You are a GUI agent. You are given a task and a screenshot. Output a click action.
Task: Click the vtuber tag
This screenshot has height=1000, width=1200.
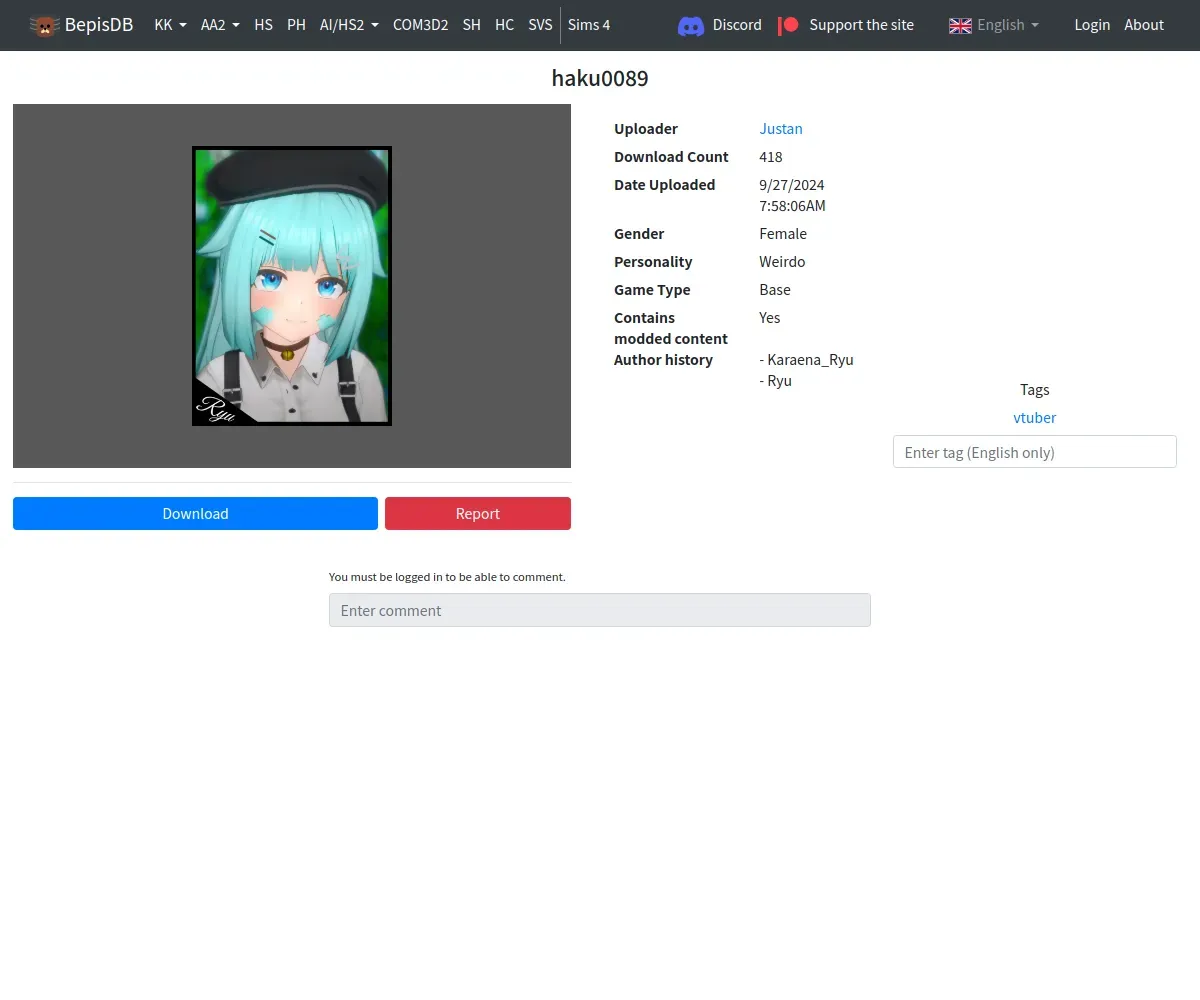1034,418
